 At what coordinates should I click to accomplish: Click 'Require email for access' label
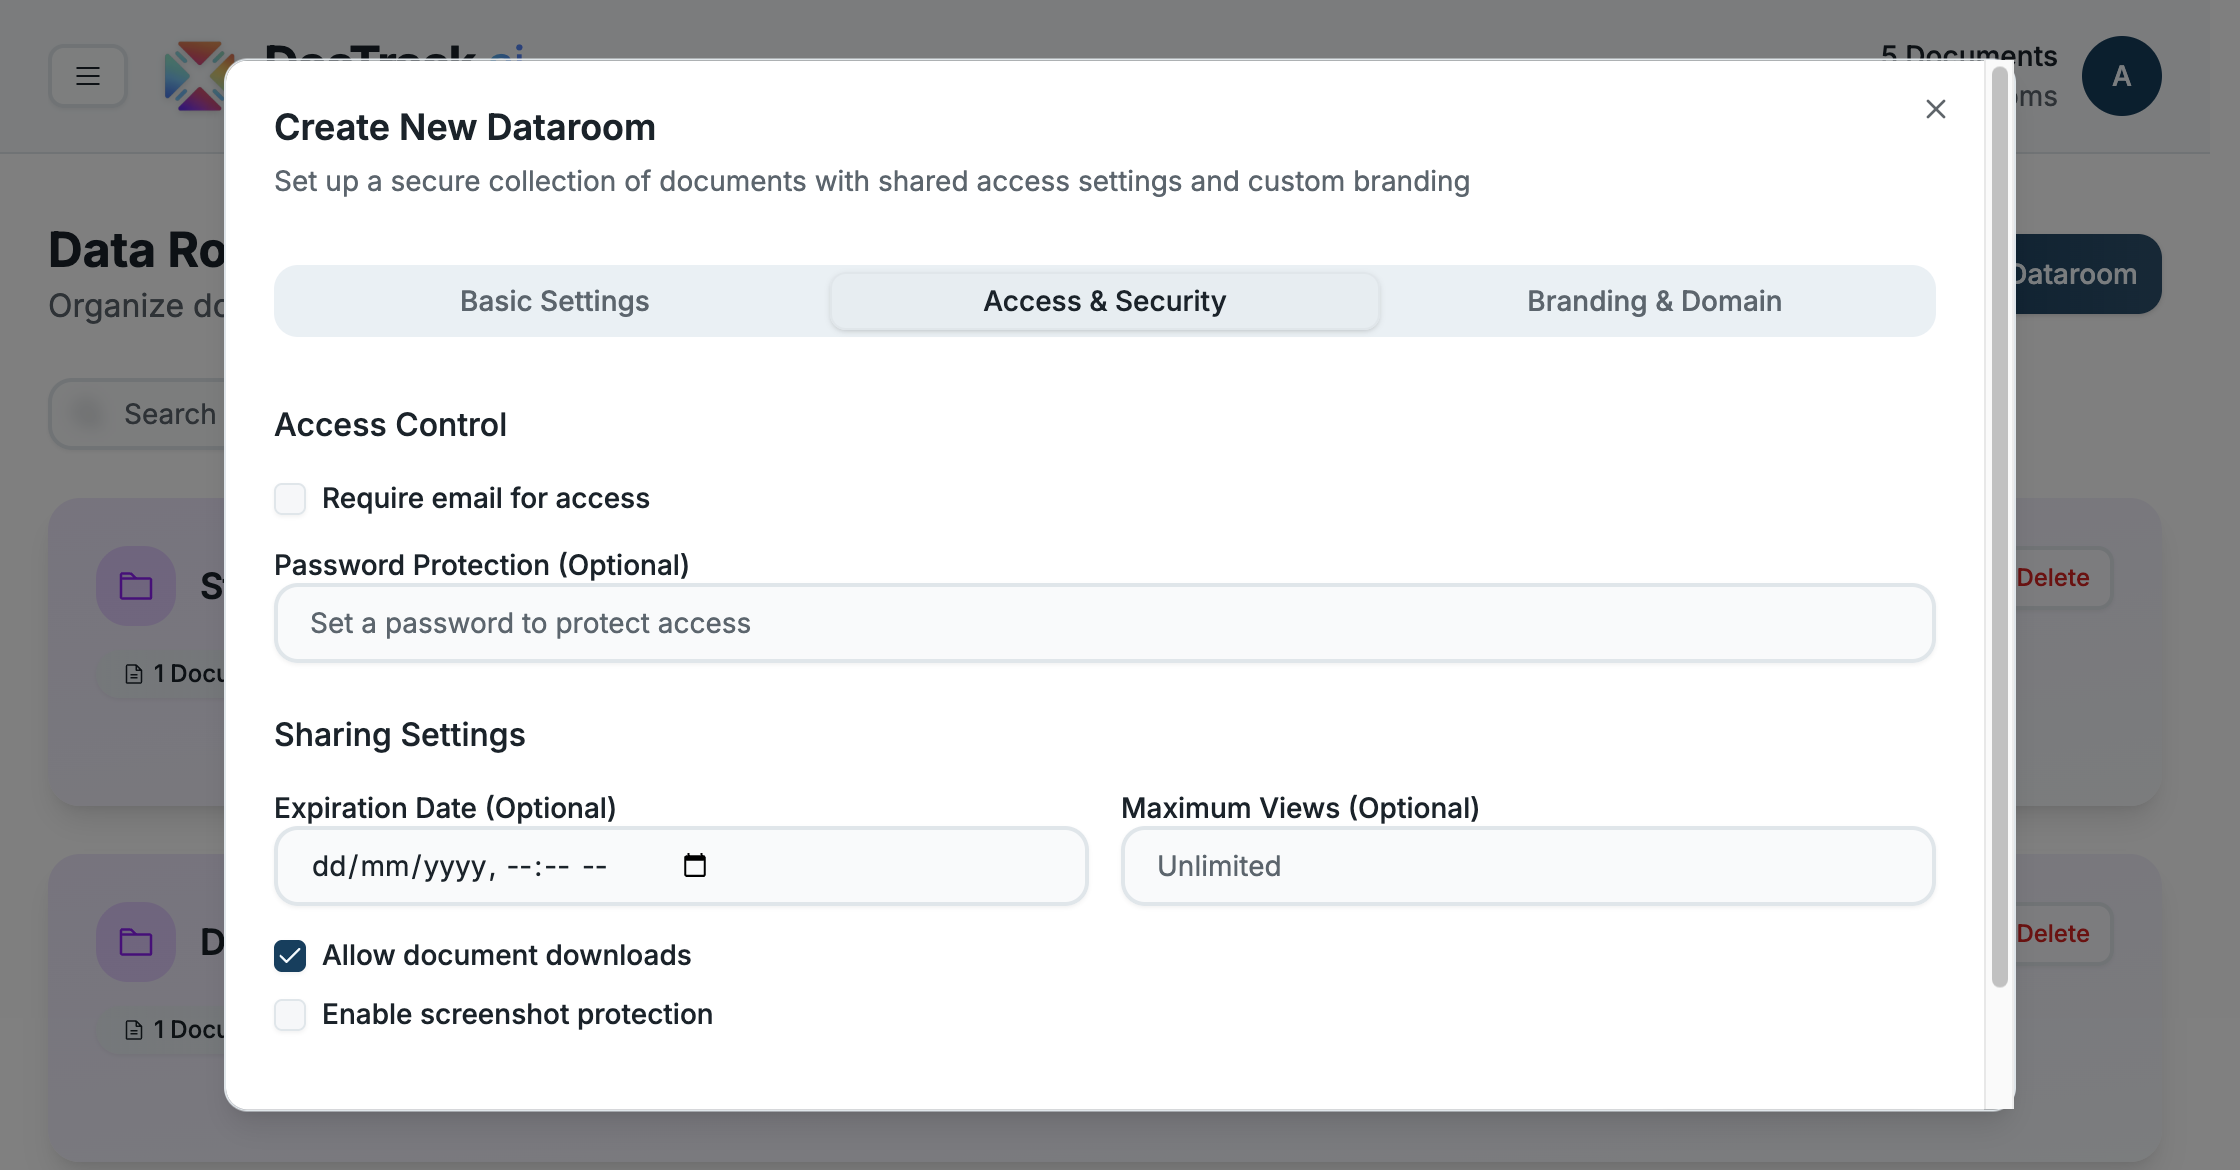coord(486,498)
